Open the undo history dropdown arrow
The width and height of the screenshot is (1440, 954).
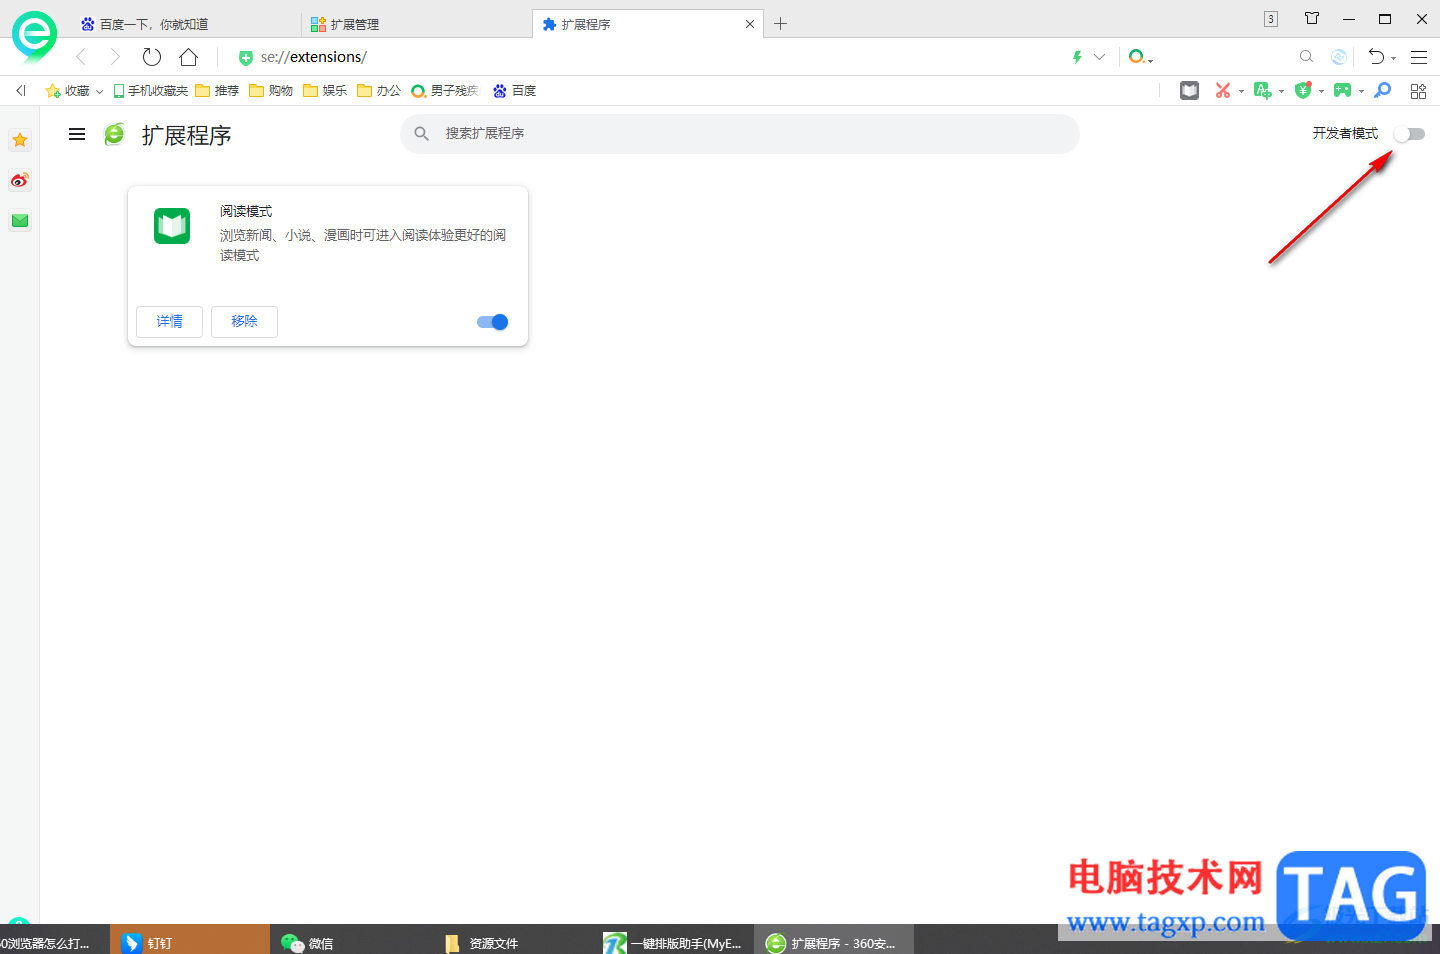coord(1392,57)
